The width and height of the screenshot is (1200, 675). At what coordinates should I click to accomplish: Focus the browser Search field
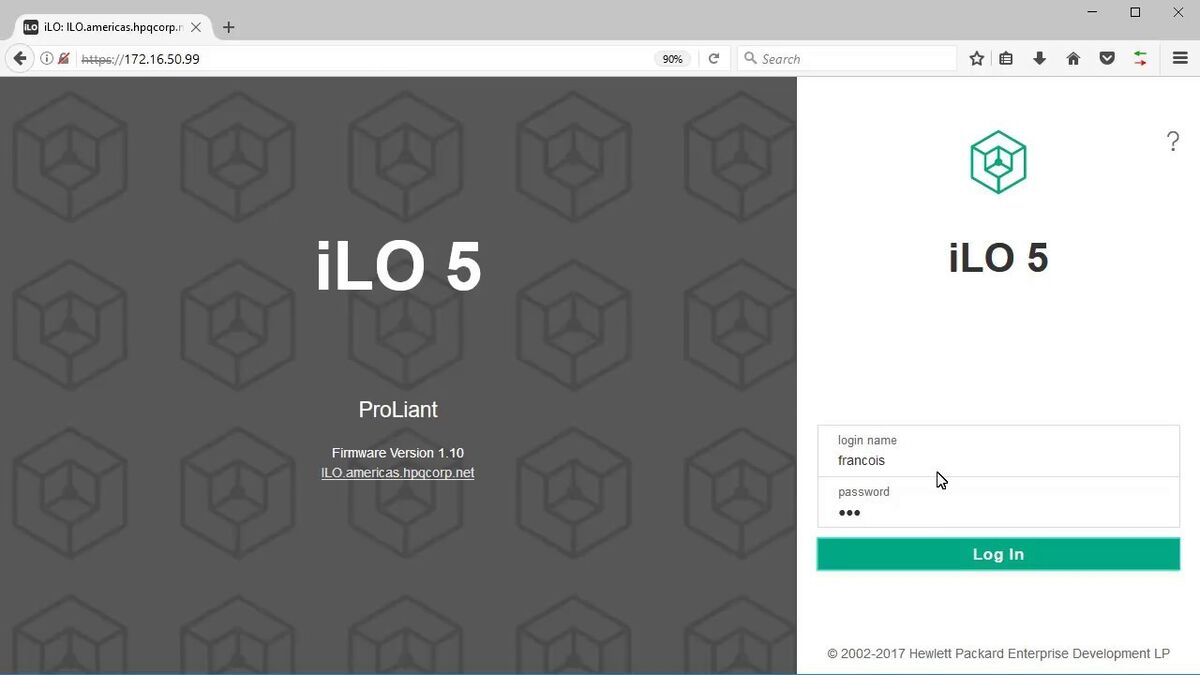(848, 59)
